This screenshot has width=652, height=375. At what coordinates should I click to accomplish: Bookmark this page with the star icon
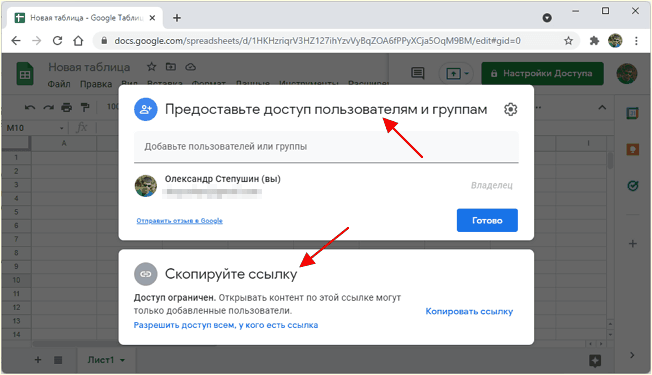tap(568, 41)
